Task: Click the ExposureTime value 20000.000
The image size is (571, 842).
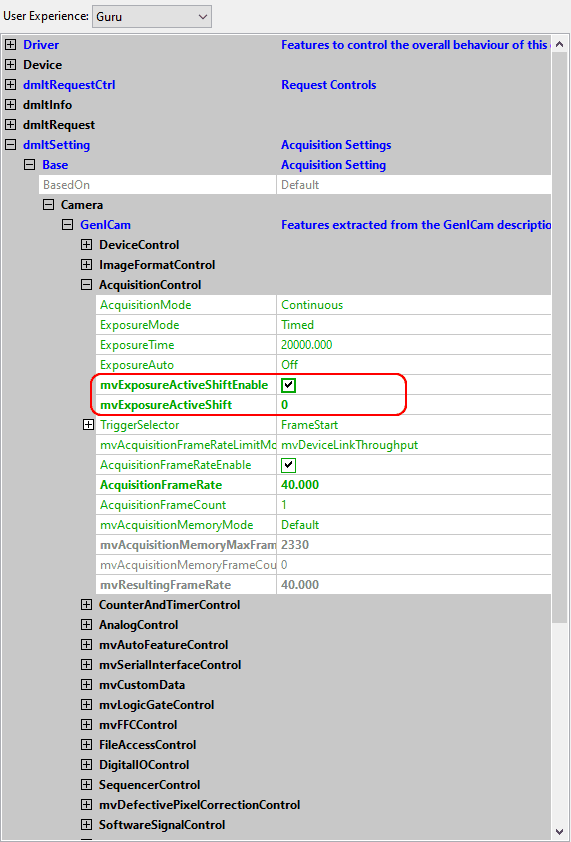Action: click(x=414, y=345)
